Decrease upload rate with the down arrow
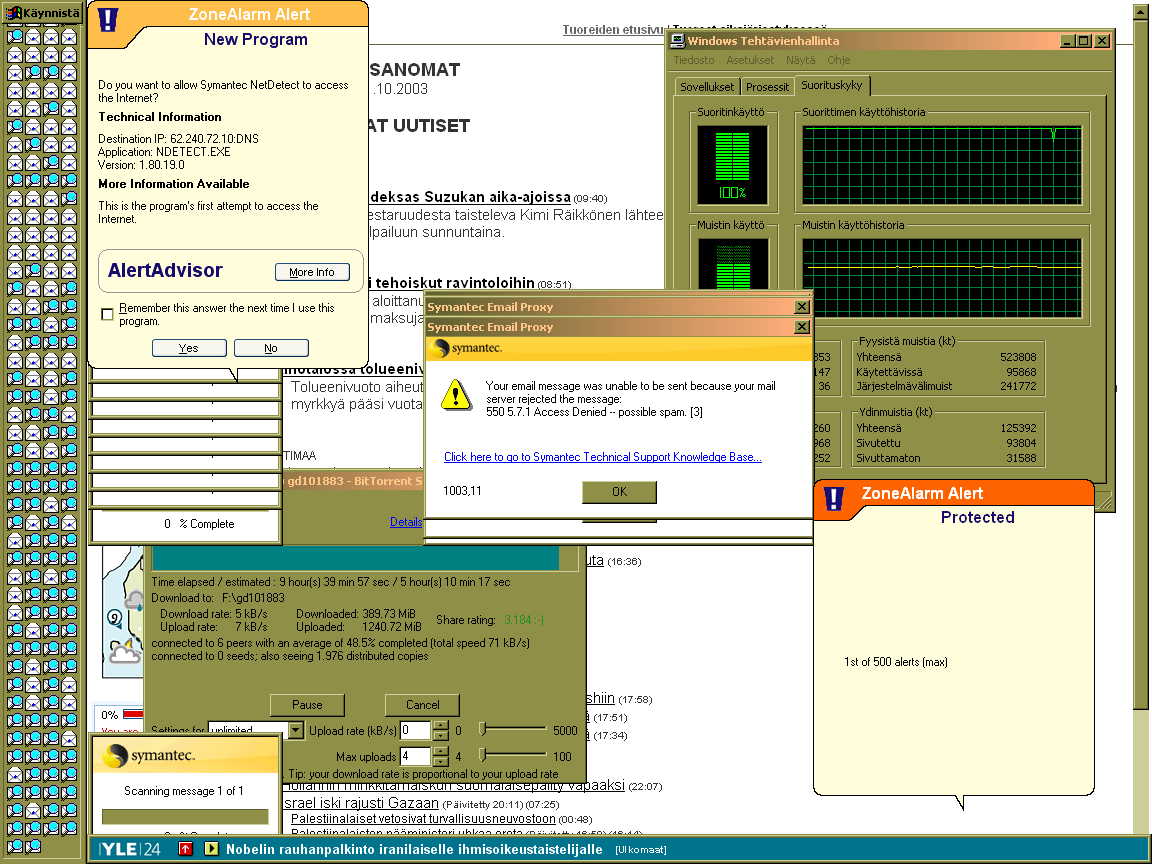1152x864 pixels. point(441,735)
